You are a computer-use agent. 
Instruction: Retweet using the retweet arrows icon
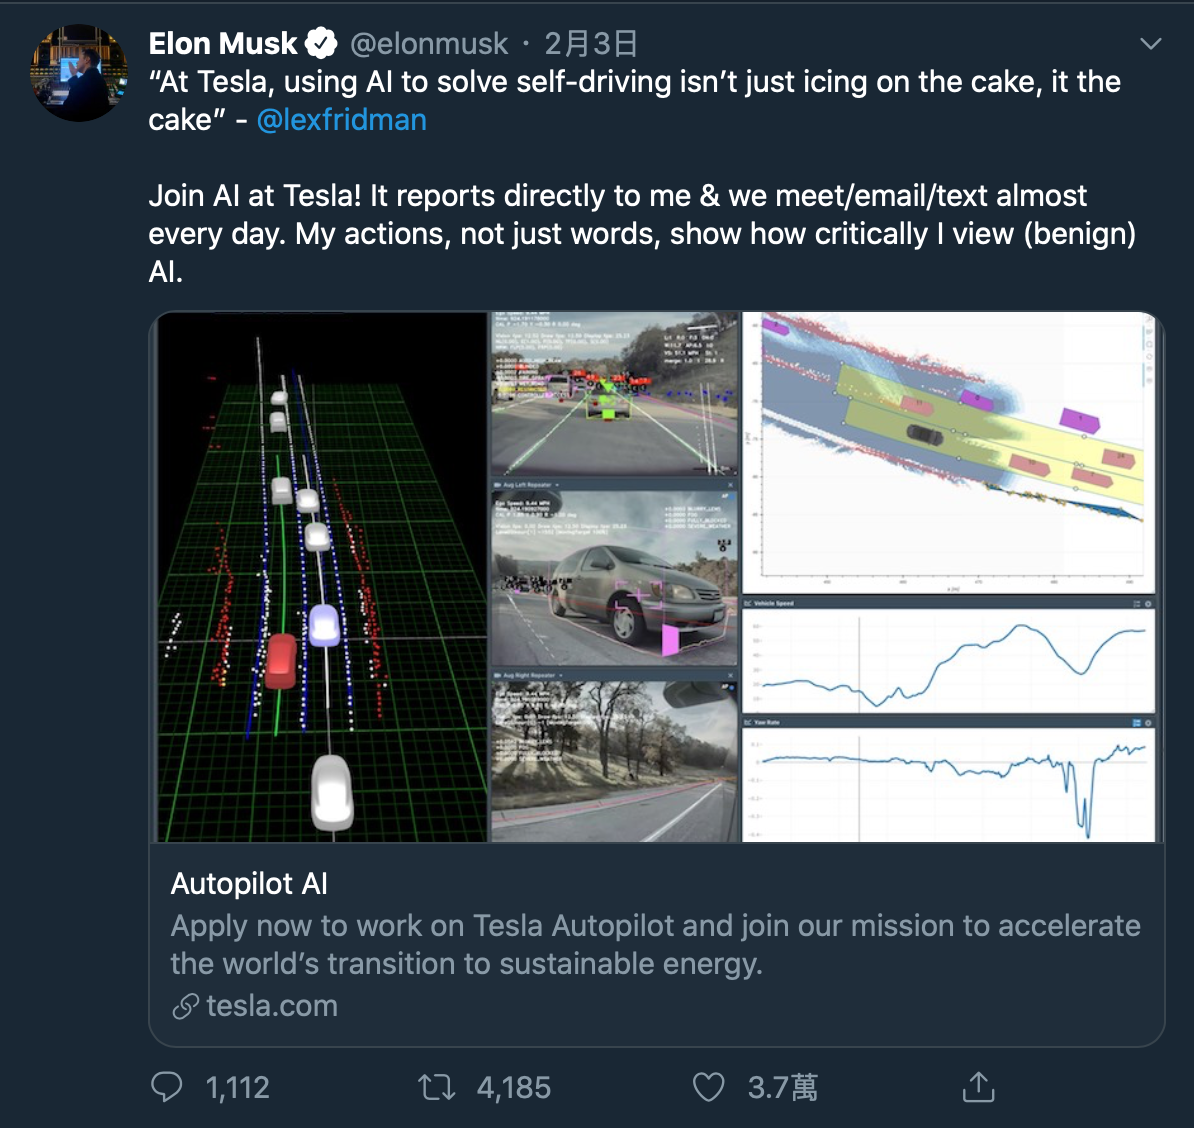(436, 1087)
